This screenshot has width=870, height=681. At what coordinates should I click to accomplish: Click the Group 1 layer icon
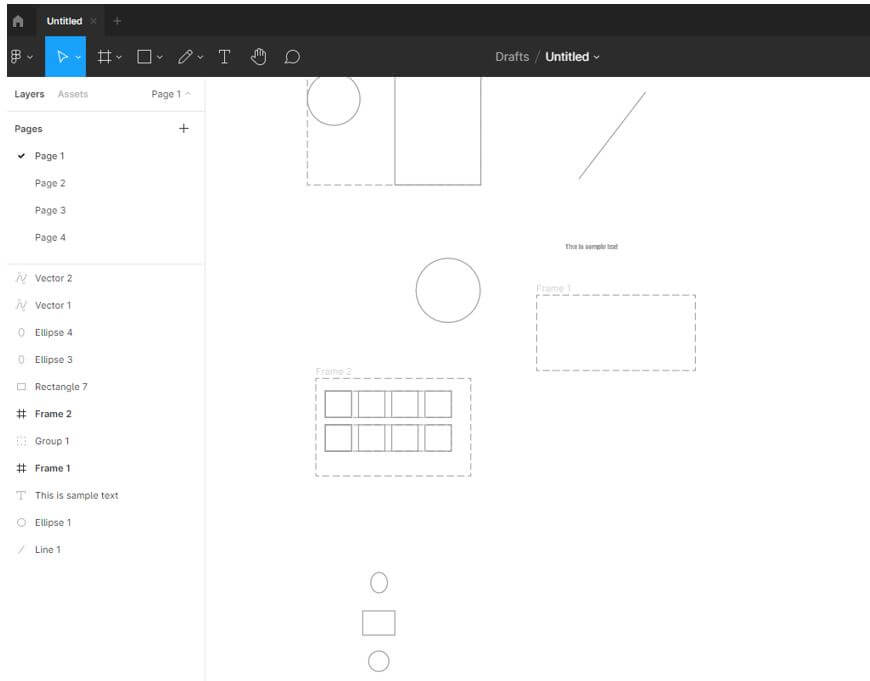pyautogui.click(x=21, y=441)
